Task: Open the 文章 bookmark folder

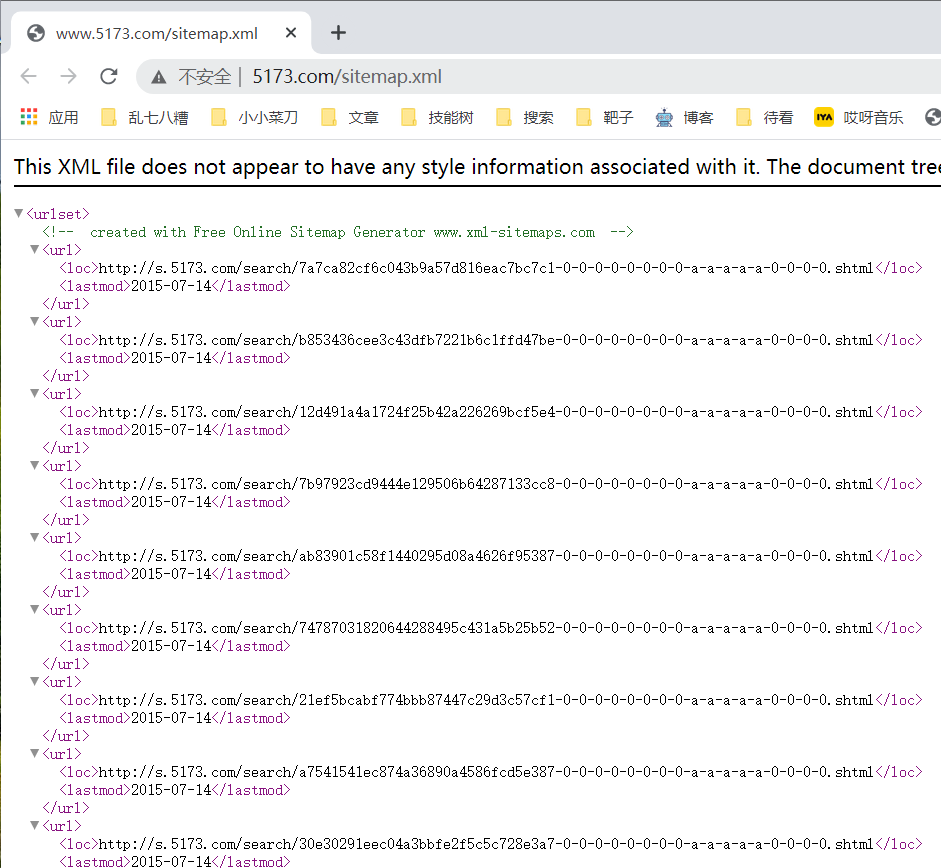Action: pyautogui.click(x=350, y=117)
